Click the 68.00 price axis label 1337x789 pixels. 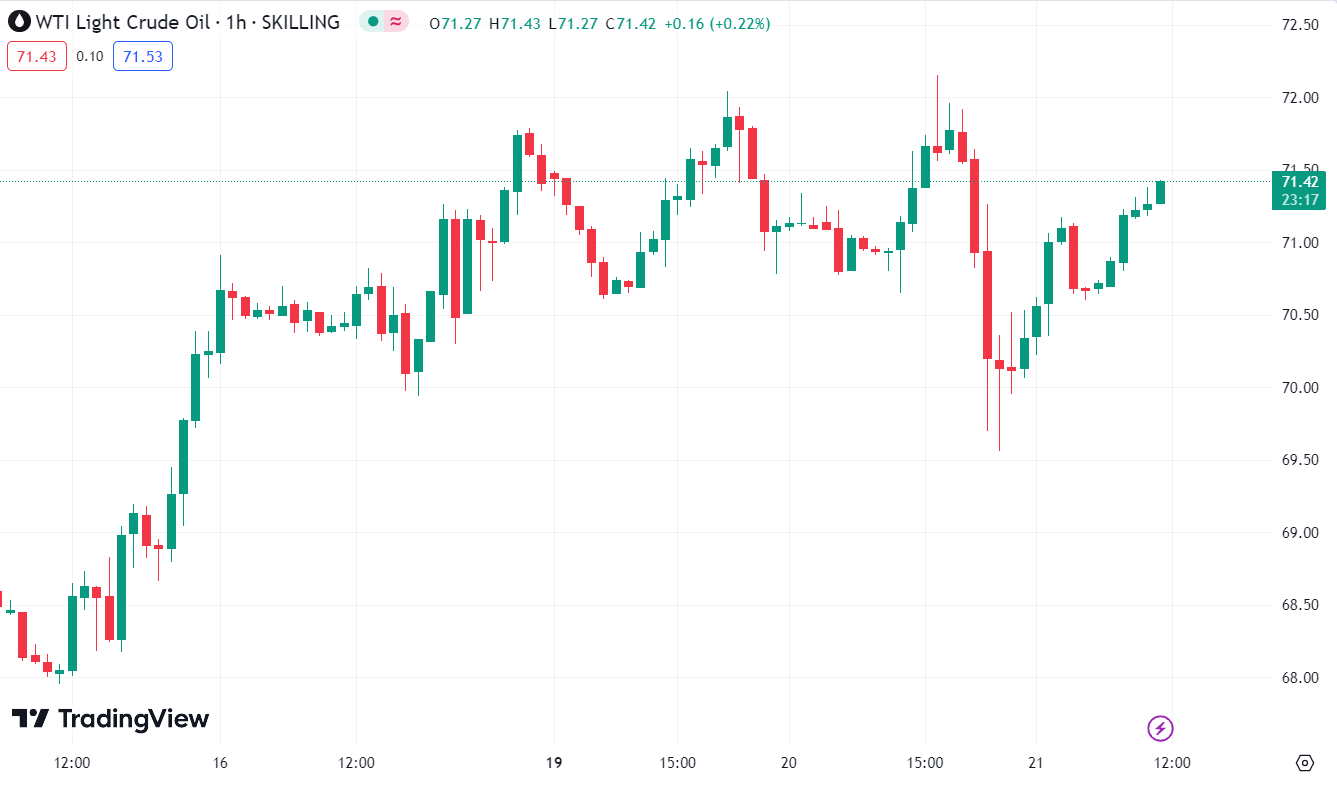point(1298,678)
